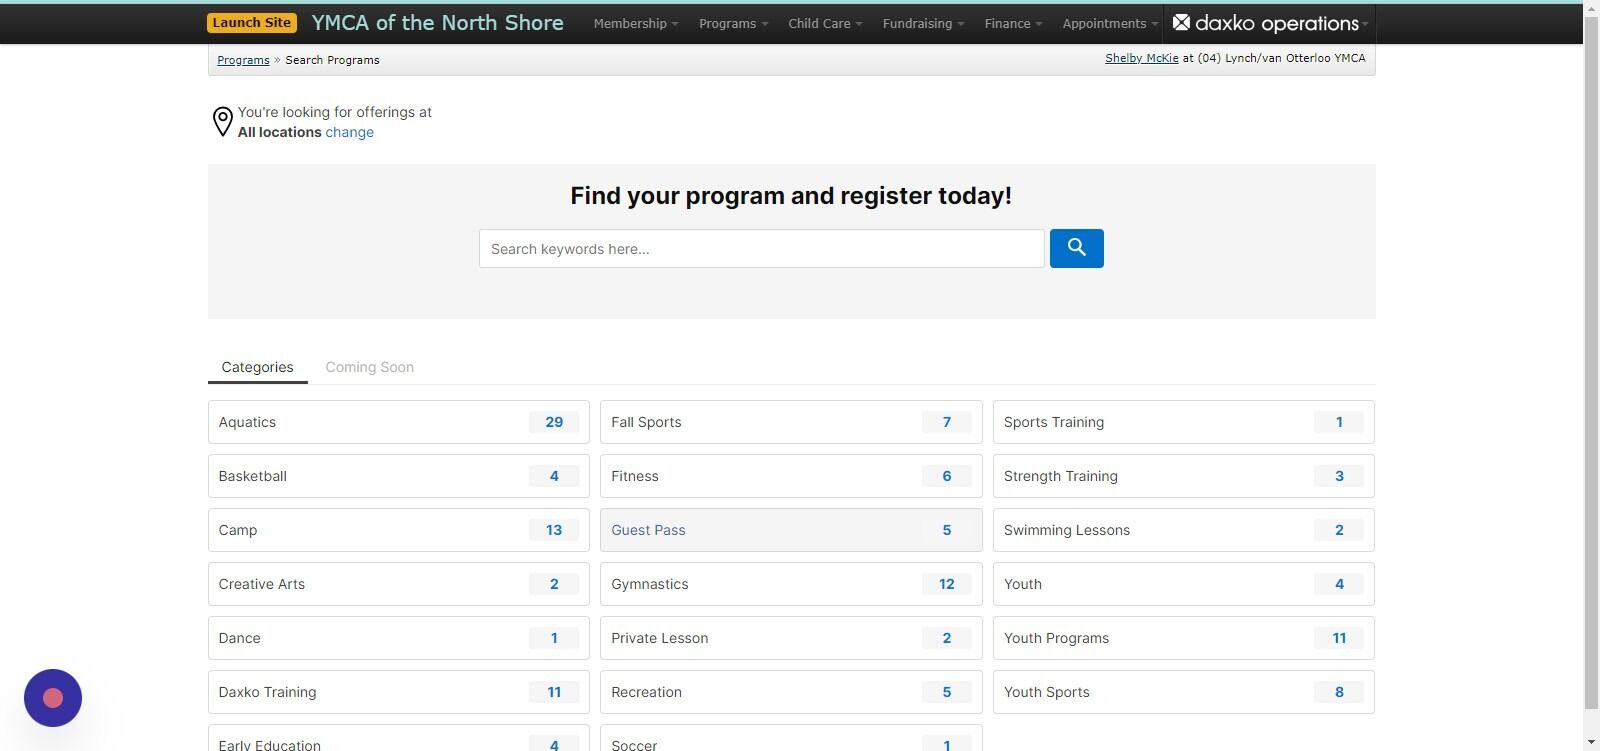Click the Daxko envelope logo icon
This screenshot has height=751, width=1600.
1181,22
